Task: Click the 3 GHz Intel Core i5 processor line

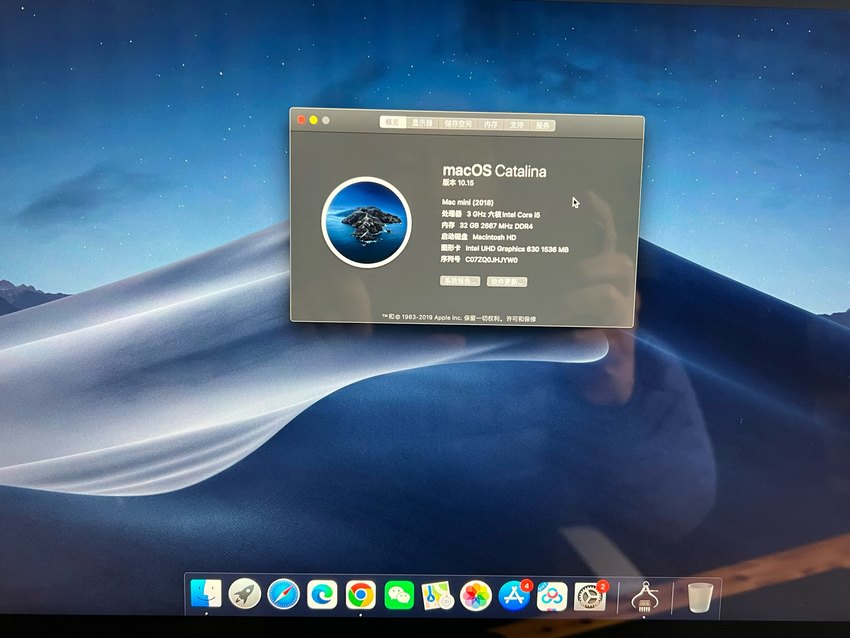Action: tap(491, 214)
